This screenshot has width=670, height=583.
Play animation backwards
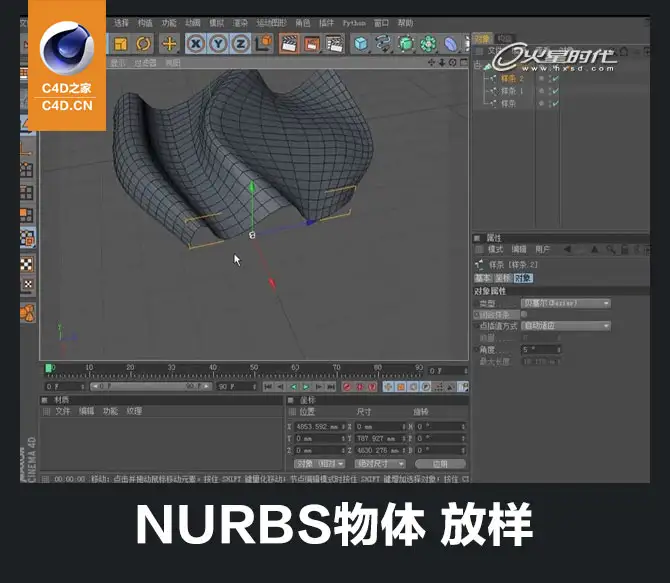294,387
